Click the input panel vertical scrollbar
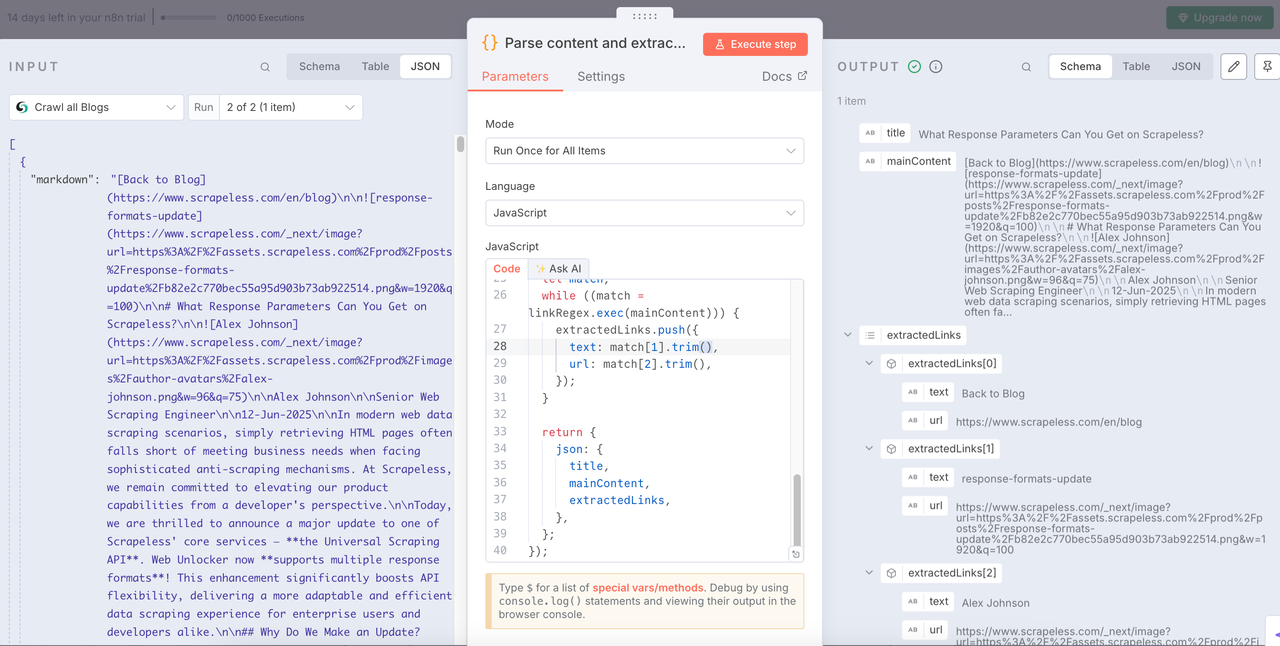 click(x=461, y=145)
